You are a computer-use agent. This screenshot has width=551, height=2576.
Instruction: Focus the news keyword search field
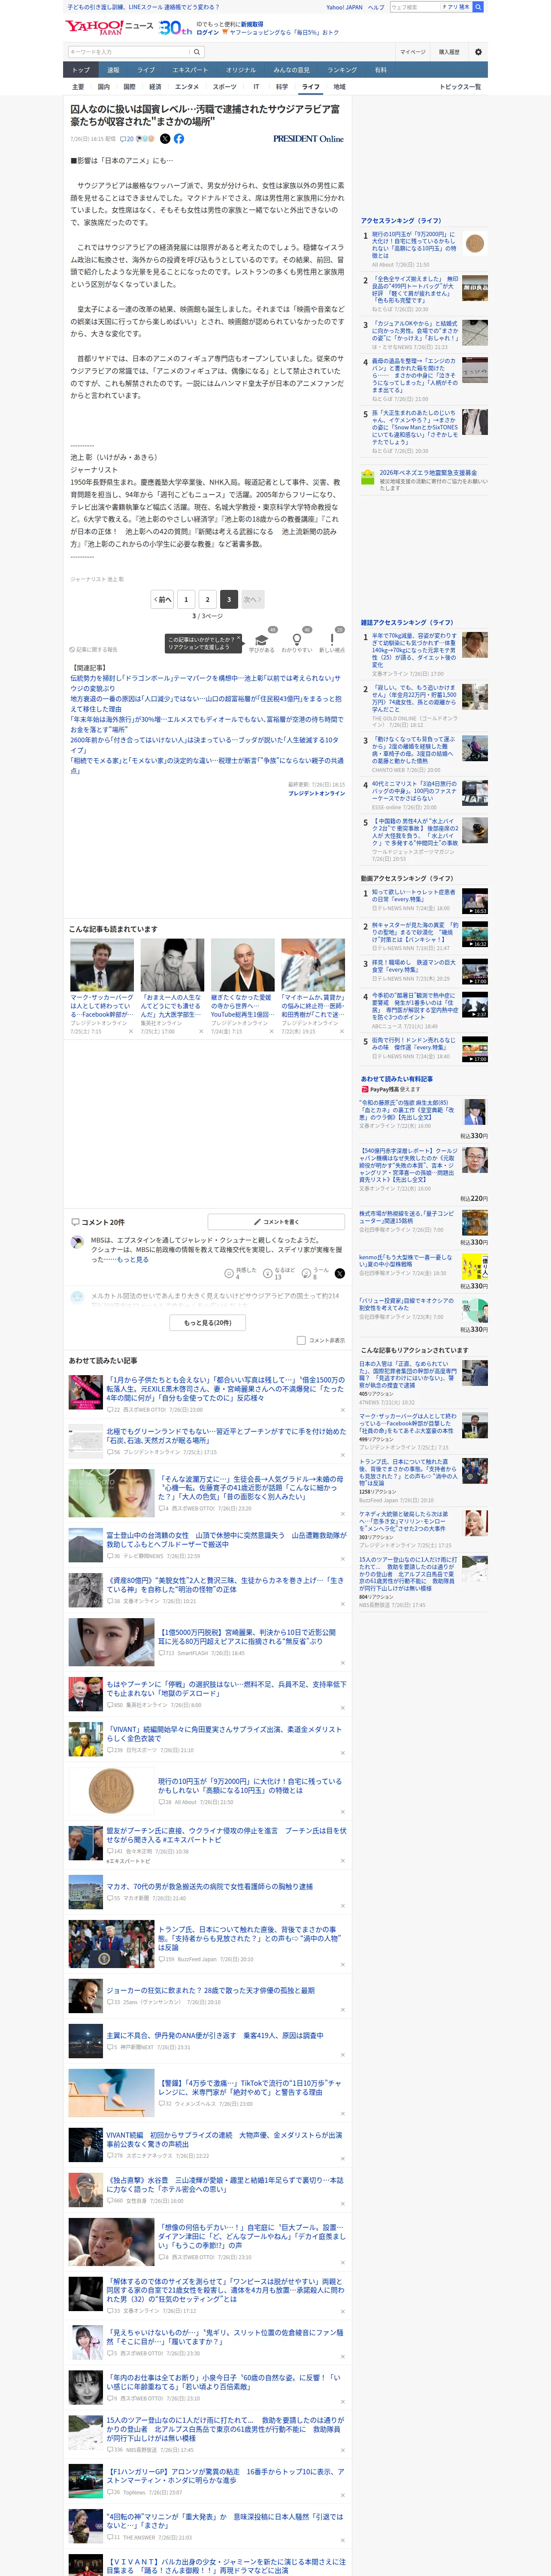coord(129,52)
